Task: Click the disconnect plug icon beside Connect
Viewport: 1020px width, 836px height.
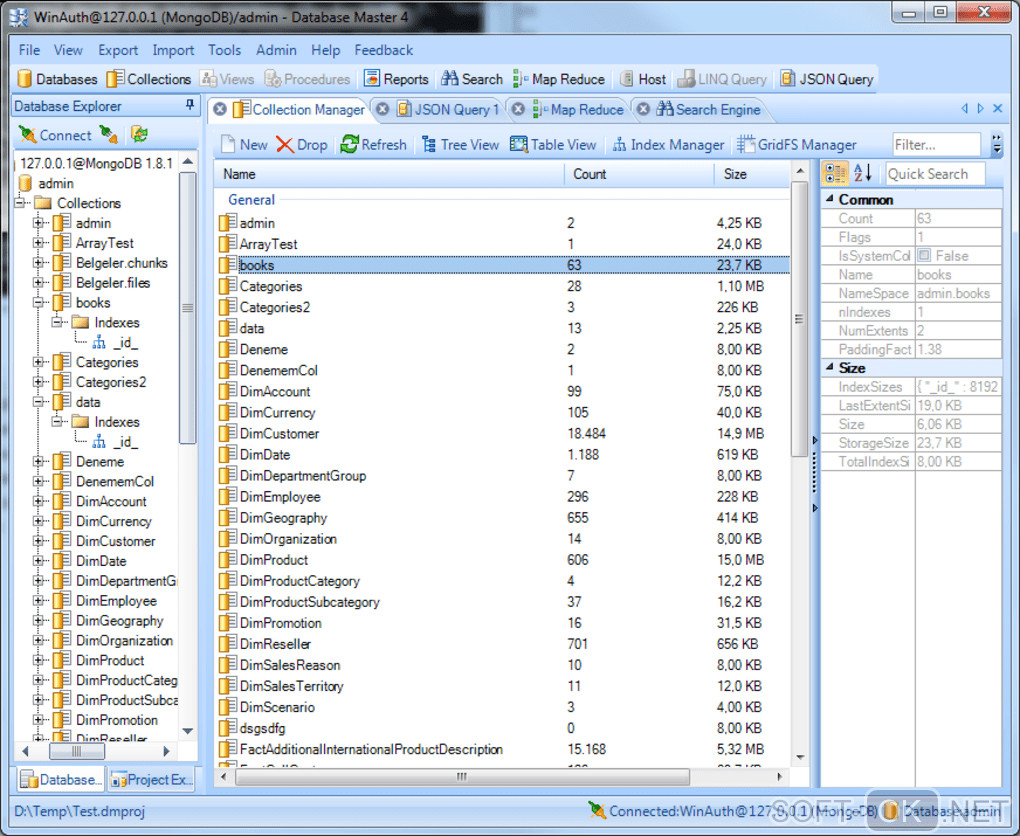Action: click(109, 135)
